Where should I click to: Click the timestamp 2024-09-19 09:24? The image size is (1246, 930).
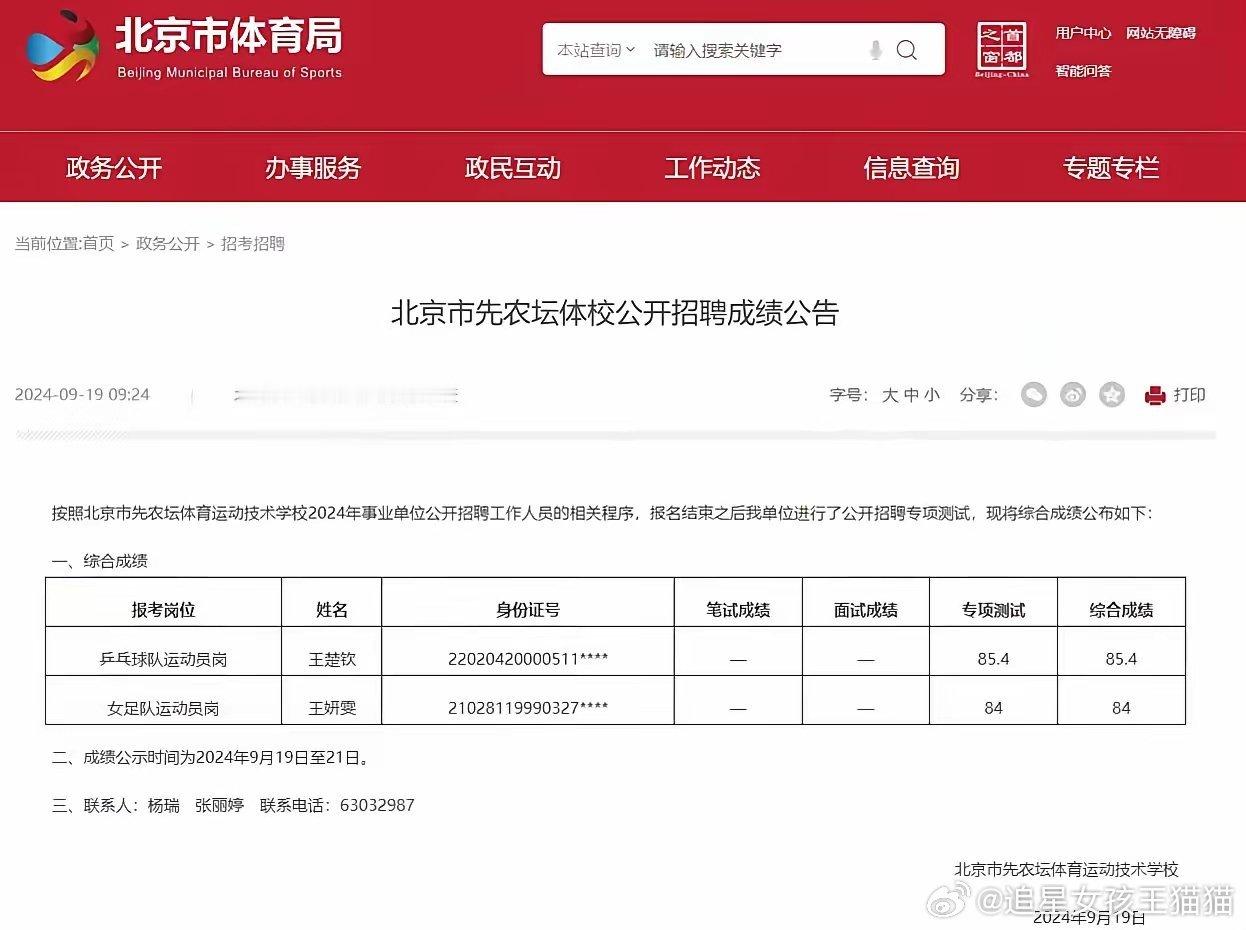pyautogui.click(x=82, y=395)
